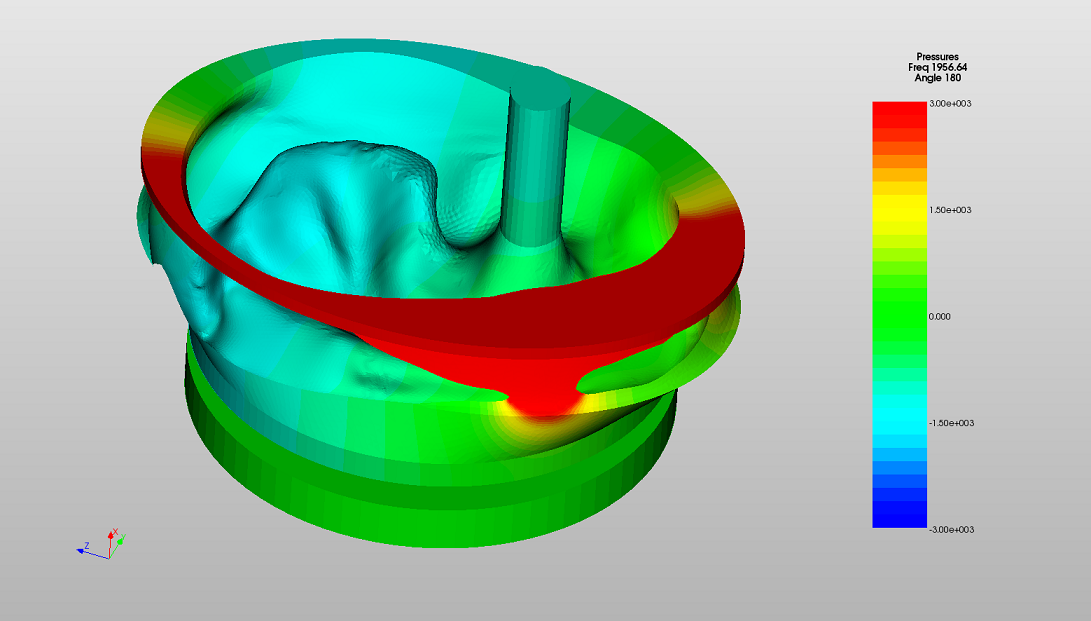Click the -1.50e+003 scale value

pos(952,423)
